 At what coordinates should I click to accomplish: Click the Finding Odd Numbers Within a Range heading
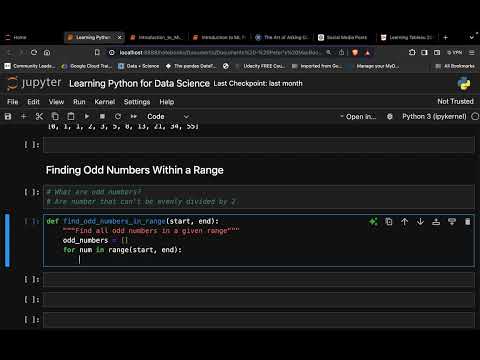click(135, 170)
